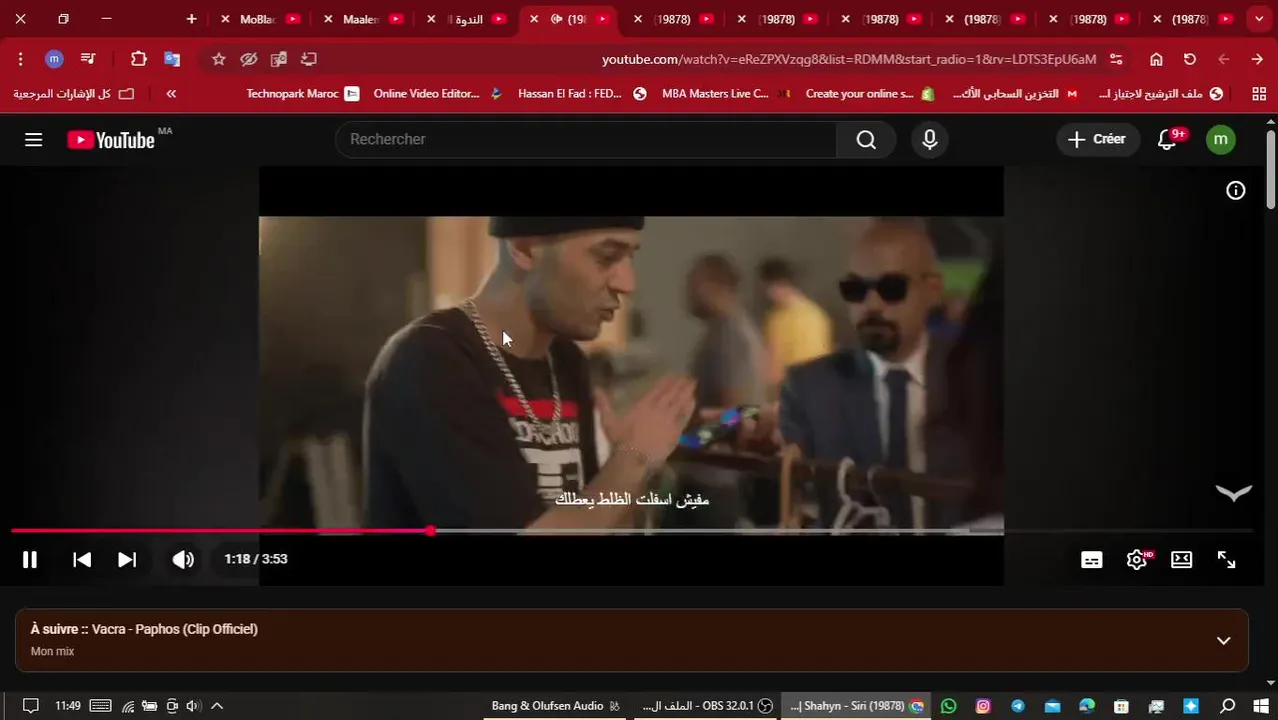This screenshot has height=720, width=1278.
Task: Start voice search with microphone icon
Action: click(930, 140)
